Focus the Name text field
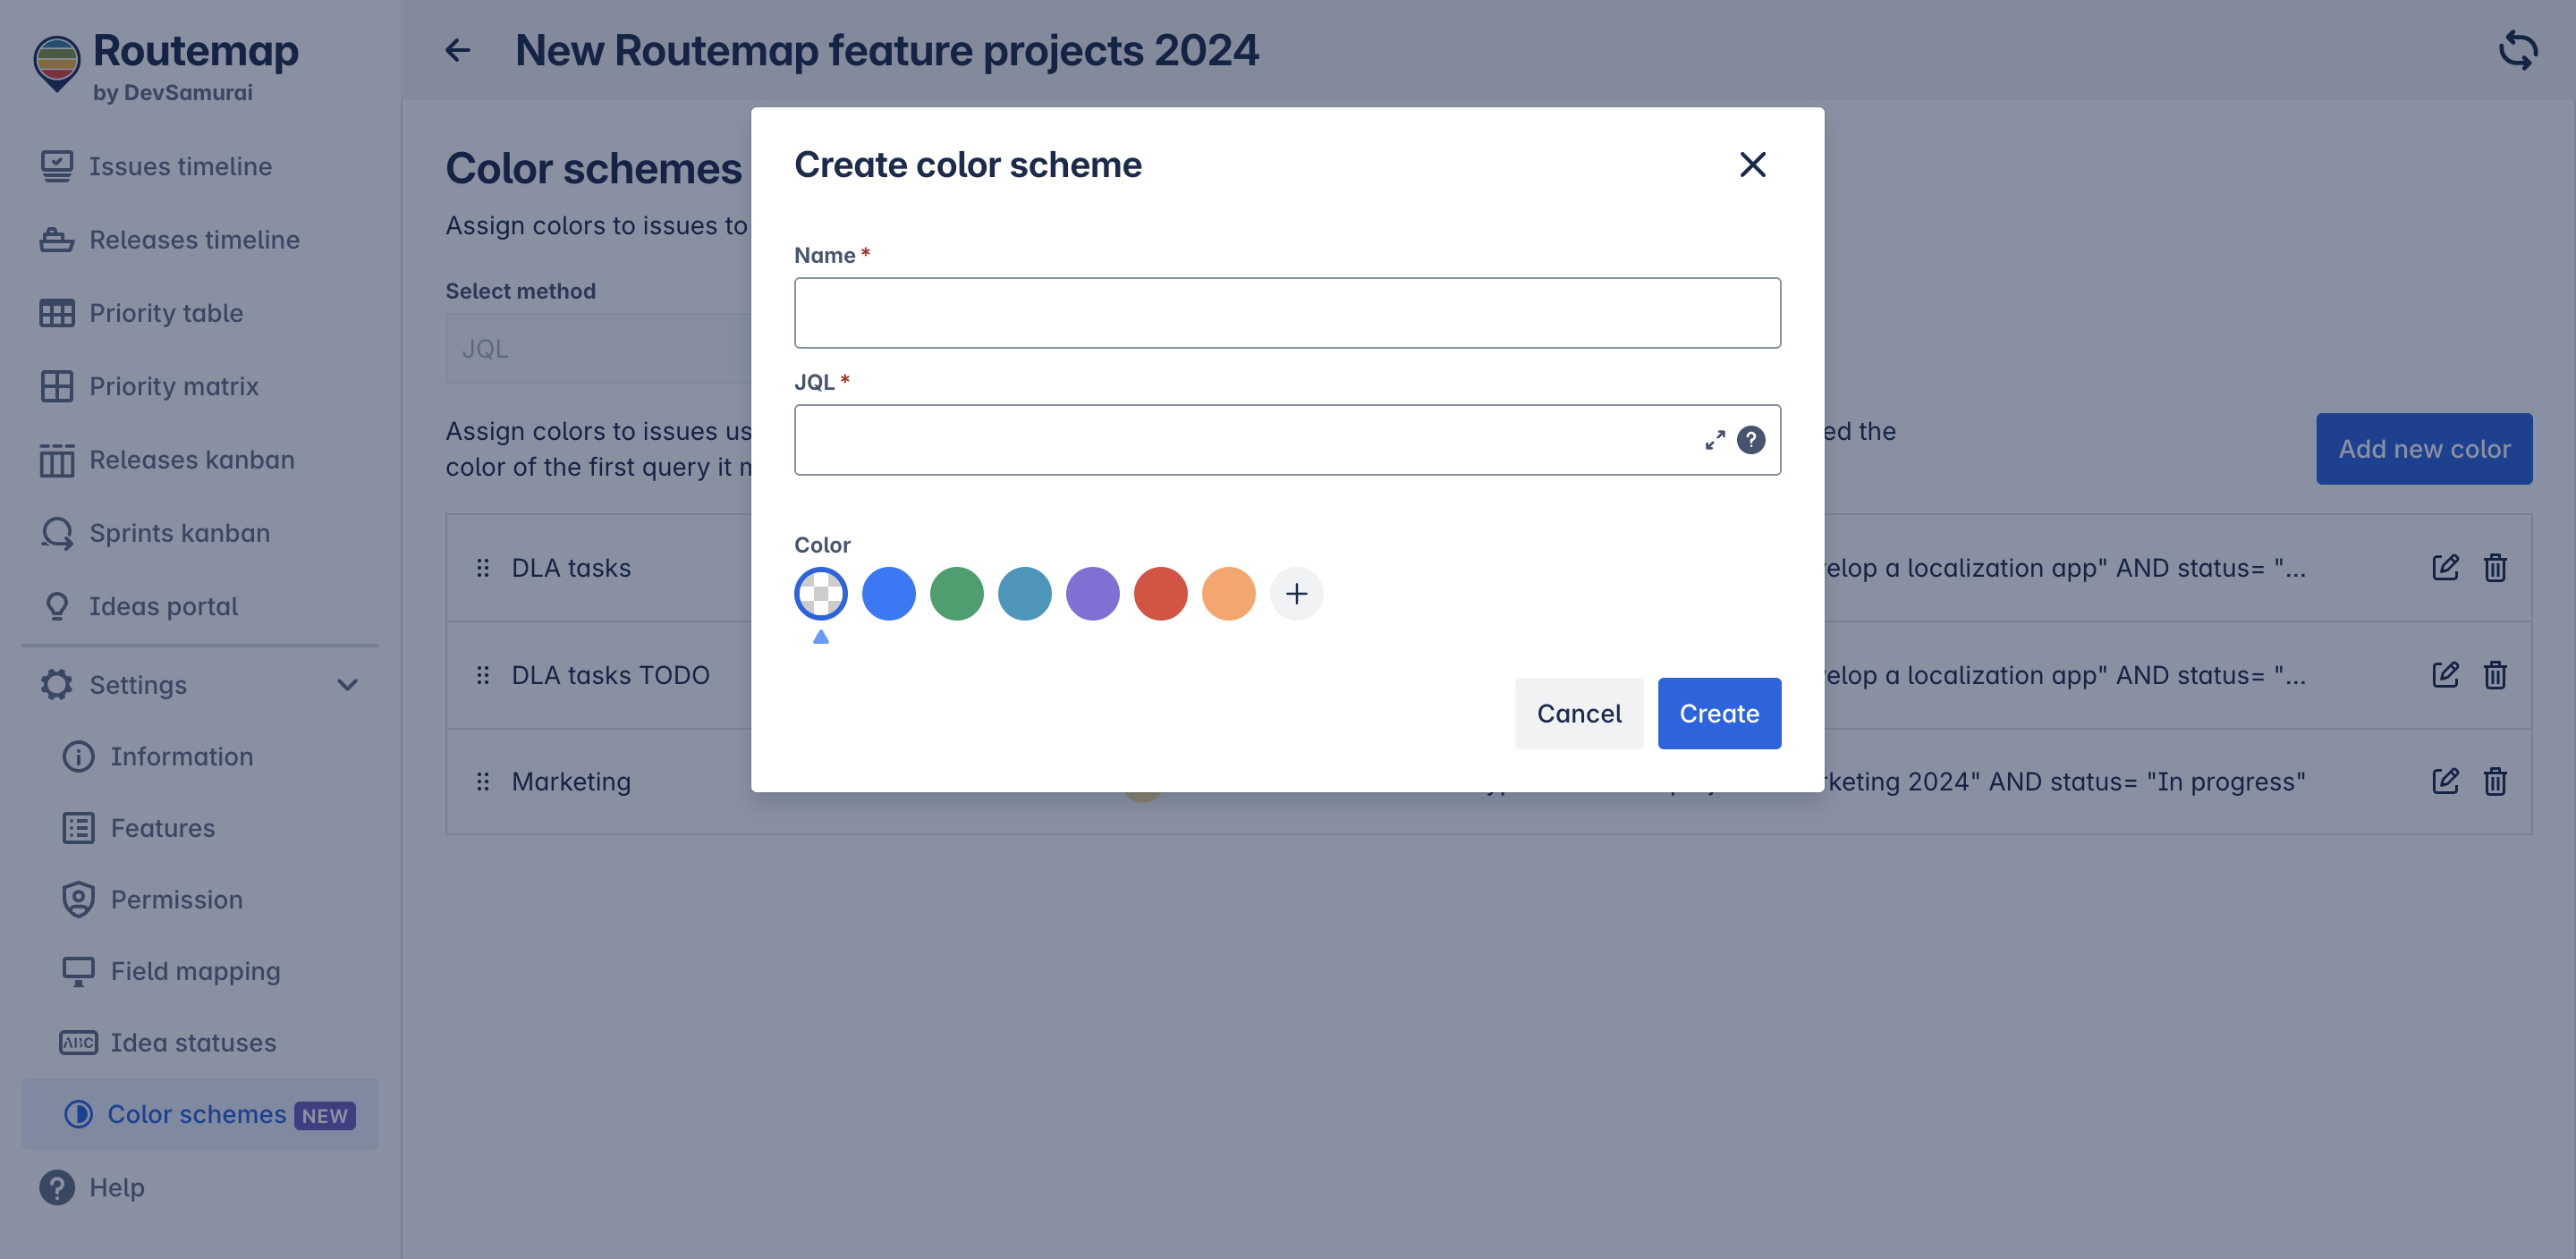The height and width of the screenshot is (1259, 2576). (1286, 313)
